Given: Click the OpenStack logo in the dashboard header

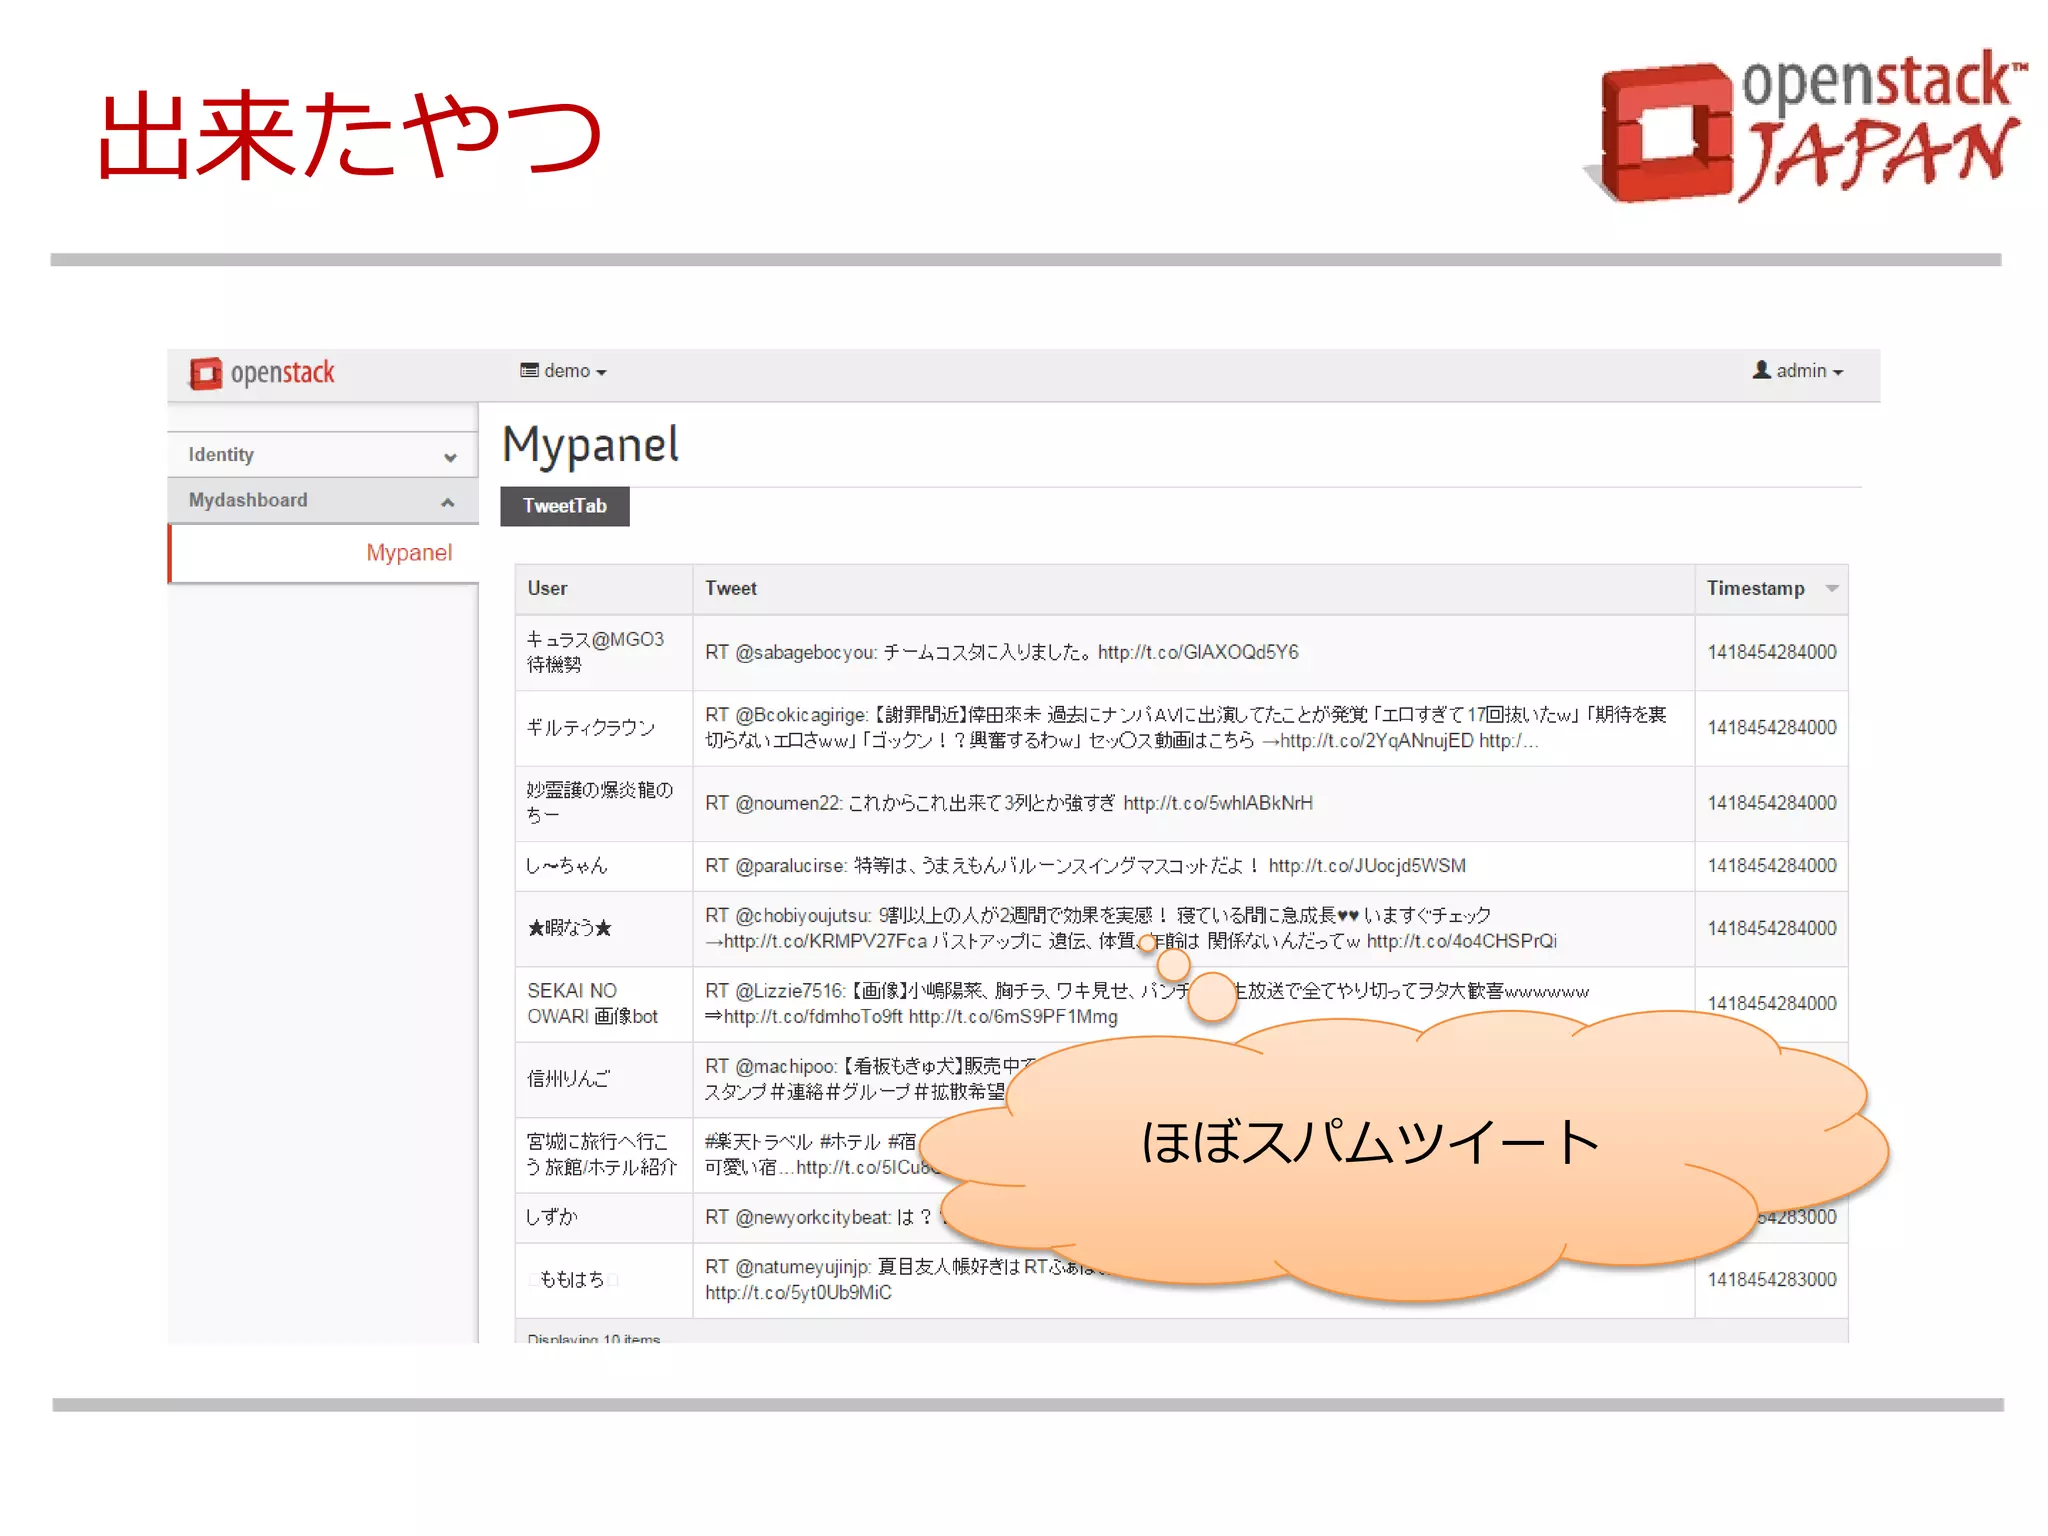Looking at the screenshot, I should pos(262,373).
